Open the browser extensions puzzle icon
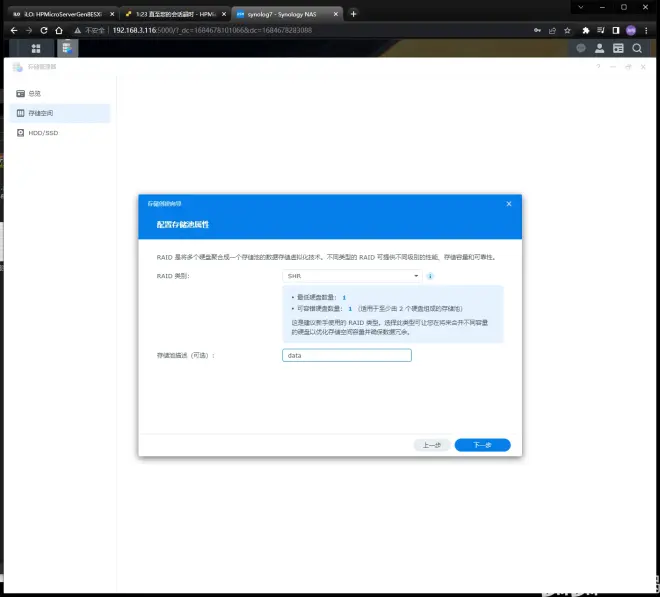This screenshot has height=597, width=660. tap(585, 30)
